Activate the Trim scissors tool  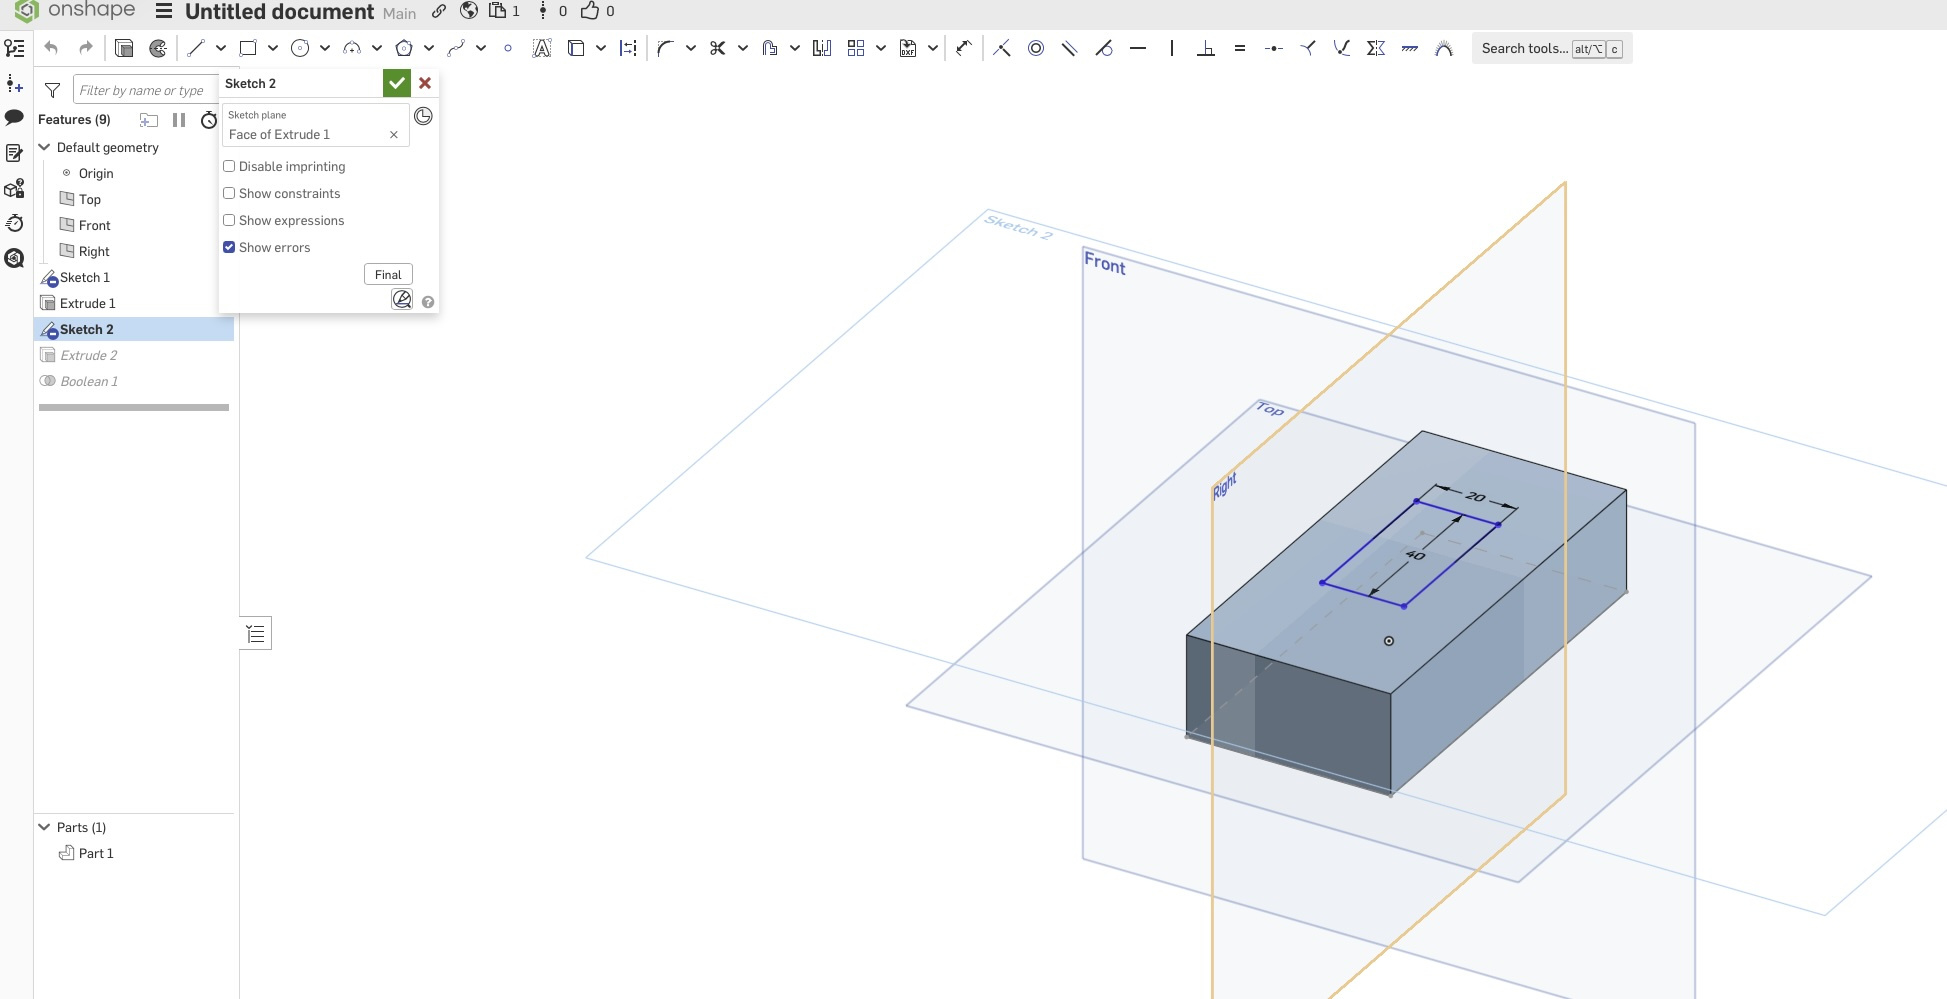point(717,48)
